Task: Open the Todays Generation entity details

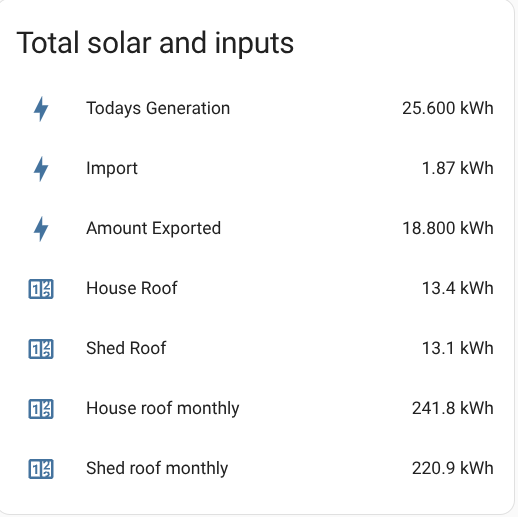Action: point(158,109)
